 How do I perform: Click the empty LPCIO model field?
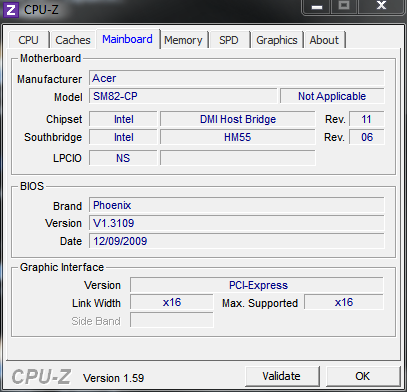(238, 158)
